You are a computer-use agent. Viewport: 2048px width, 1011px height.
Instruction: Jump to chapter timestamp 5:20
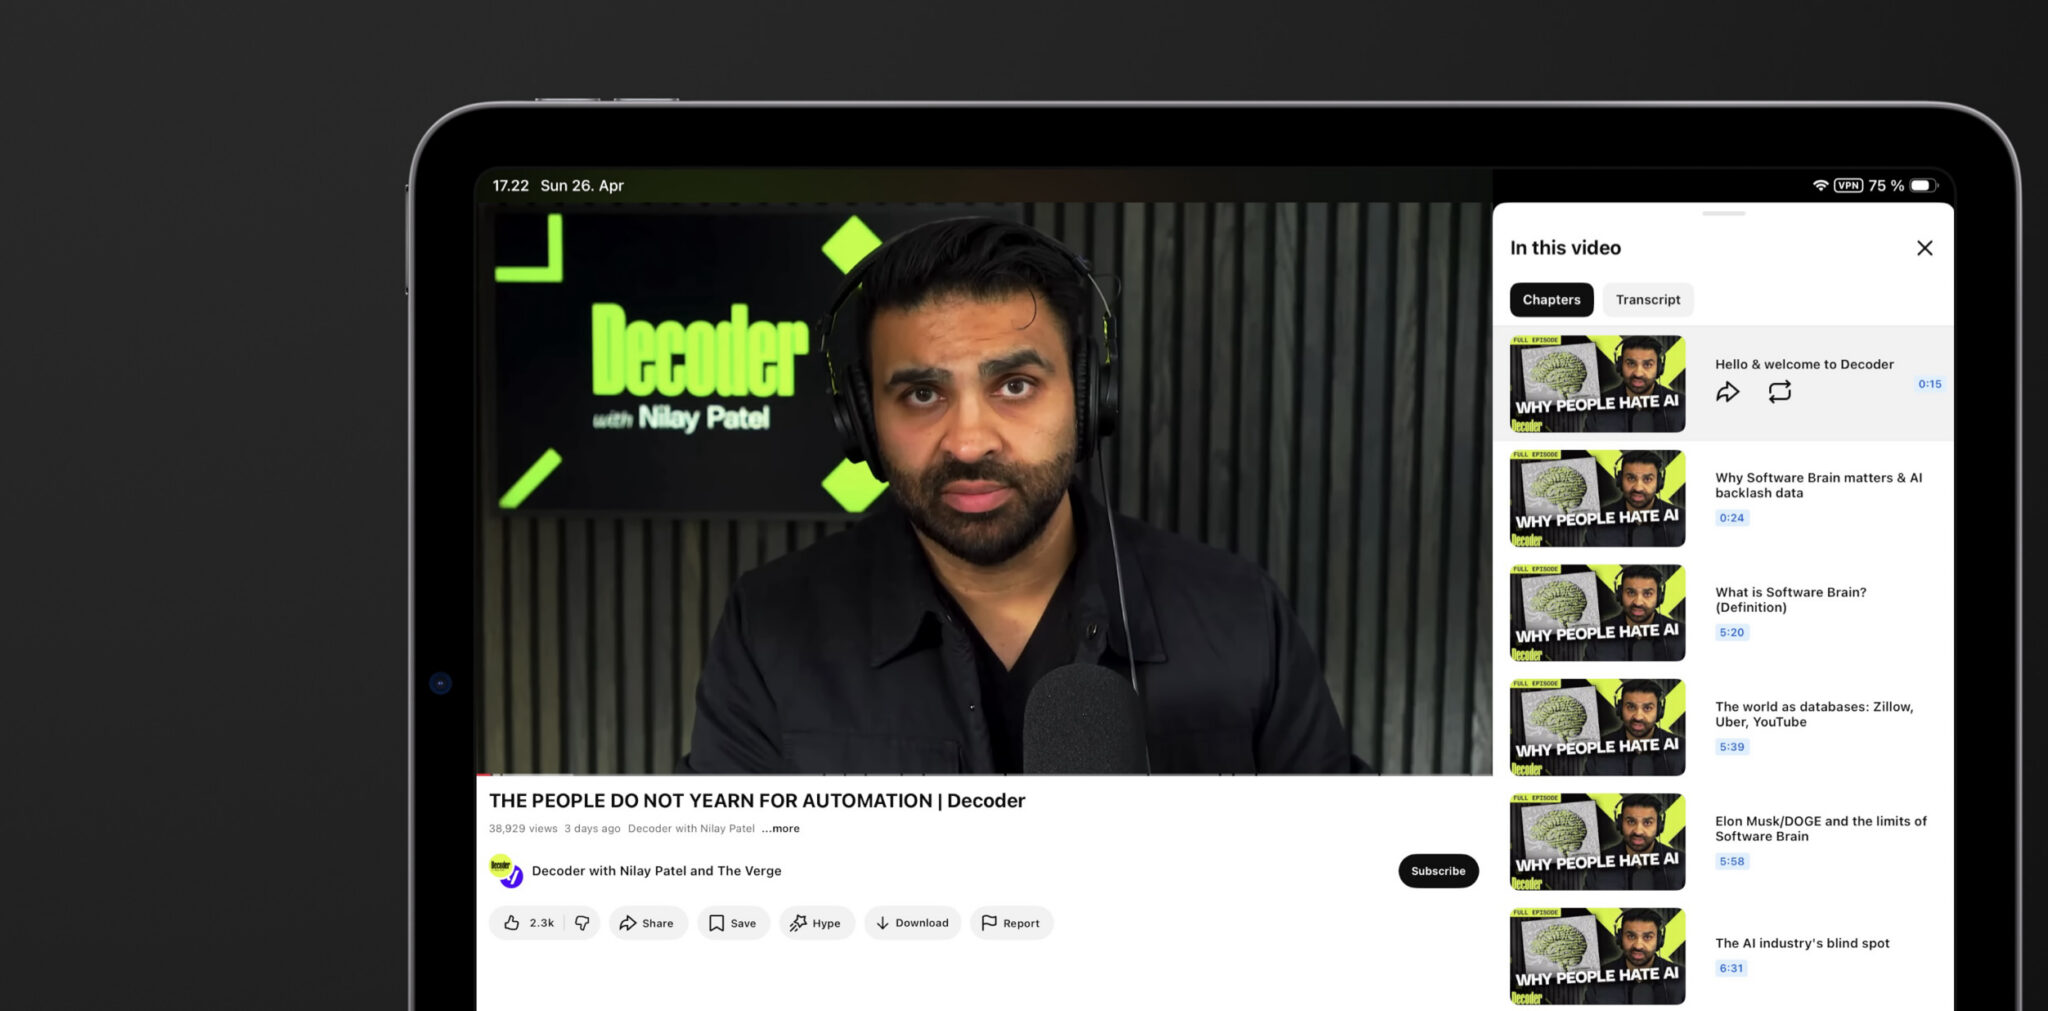1731,633
